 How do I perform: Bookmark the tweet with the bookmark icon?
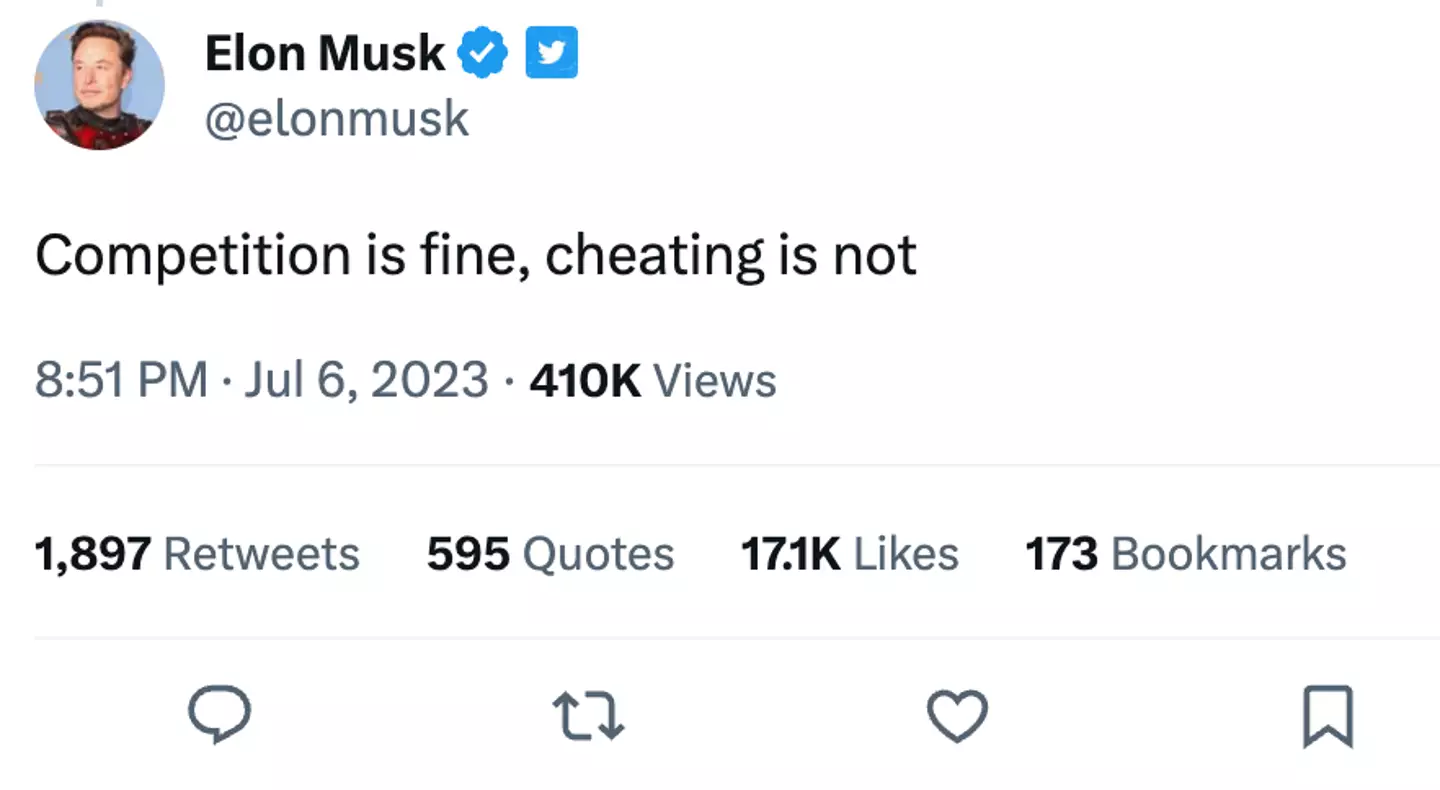(x=1327, y=716)
